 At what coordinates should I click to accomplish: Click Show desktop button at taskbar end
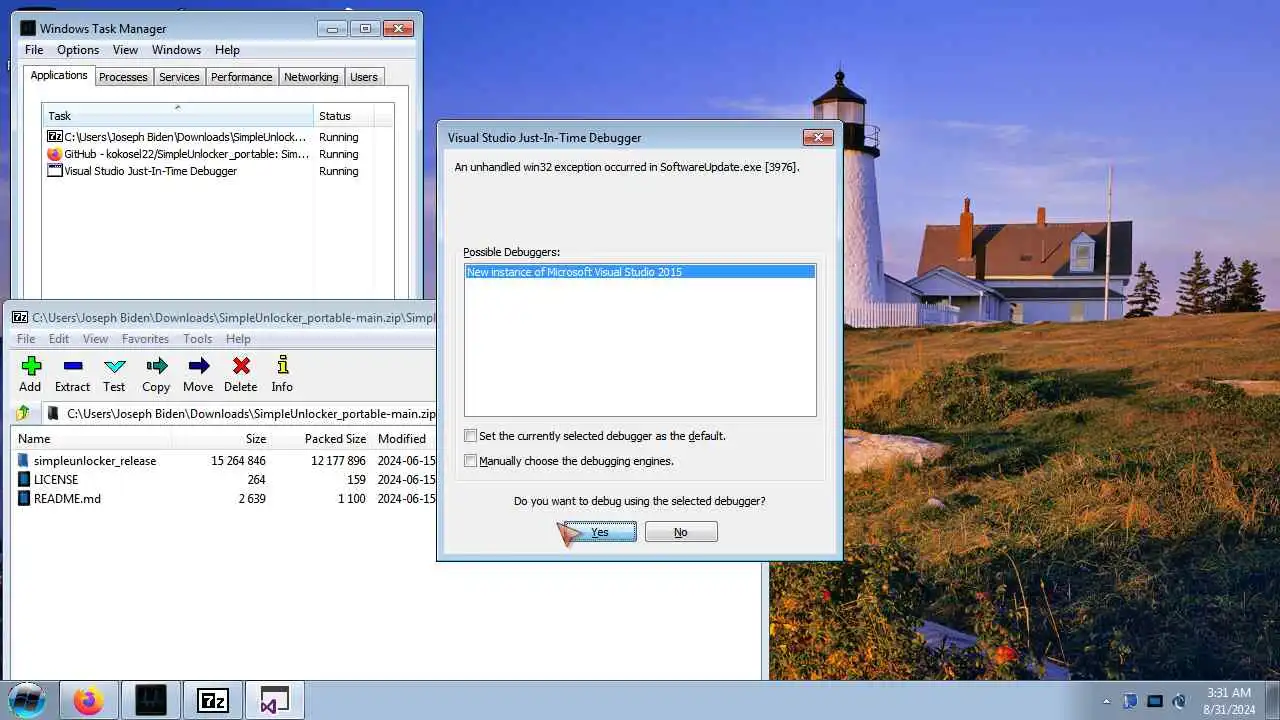(1272, 701)
